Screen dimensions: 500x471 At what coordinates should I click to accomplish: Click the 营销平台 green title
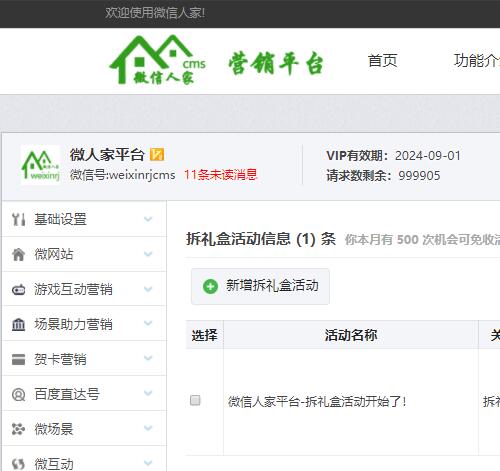tap(276, 63)
